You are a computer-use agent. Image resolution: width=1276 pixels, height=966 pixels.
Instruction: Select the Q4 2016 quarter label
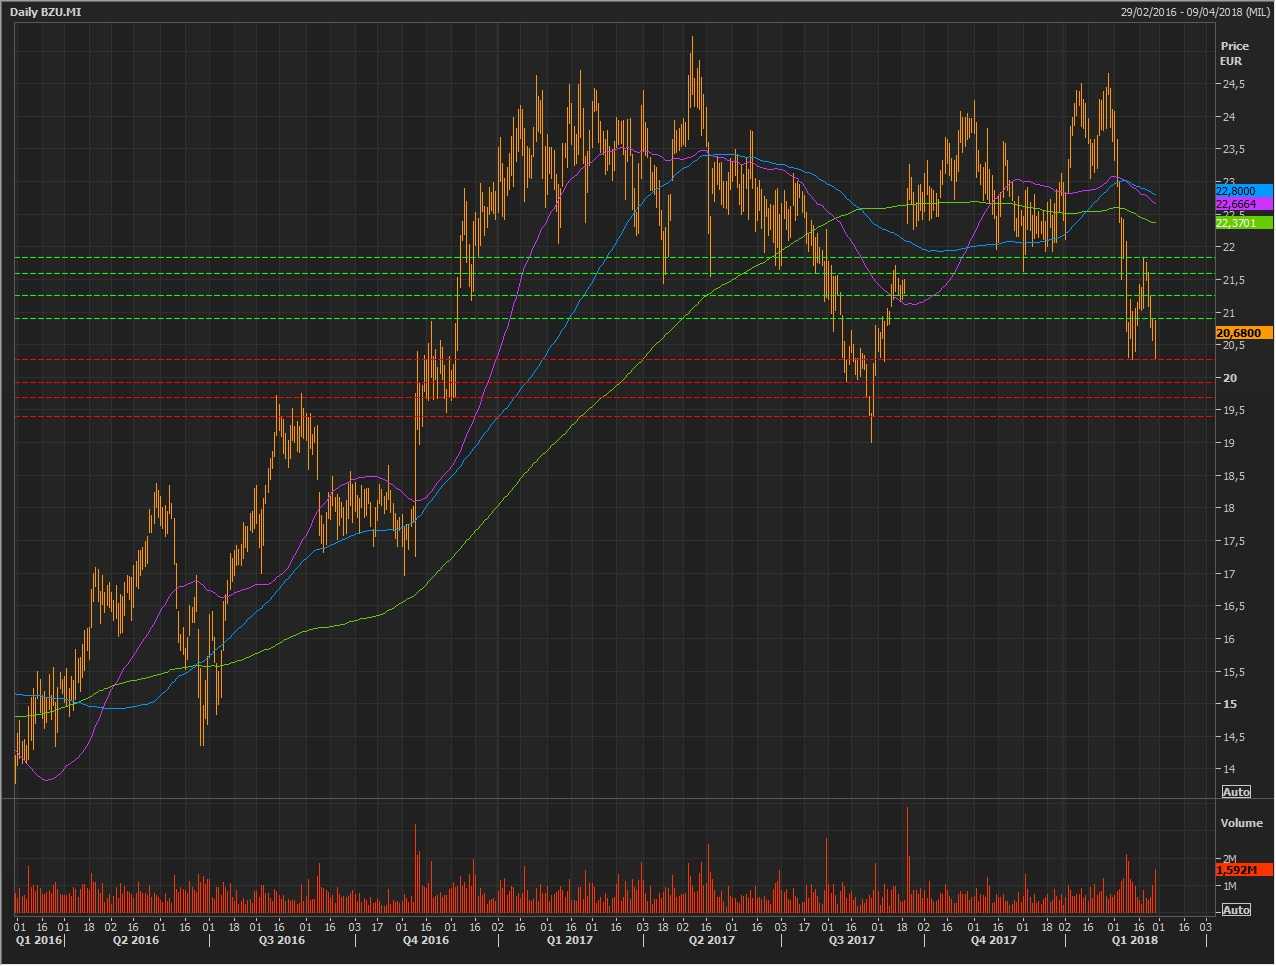[x=426, y=940]
